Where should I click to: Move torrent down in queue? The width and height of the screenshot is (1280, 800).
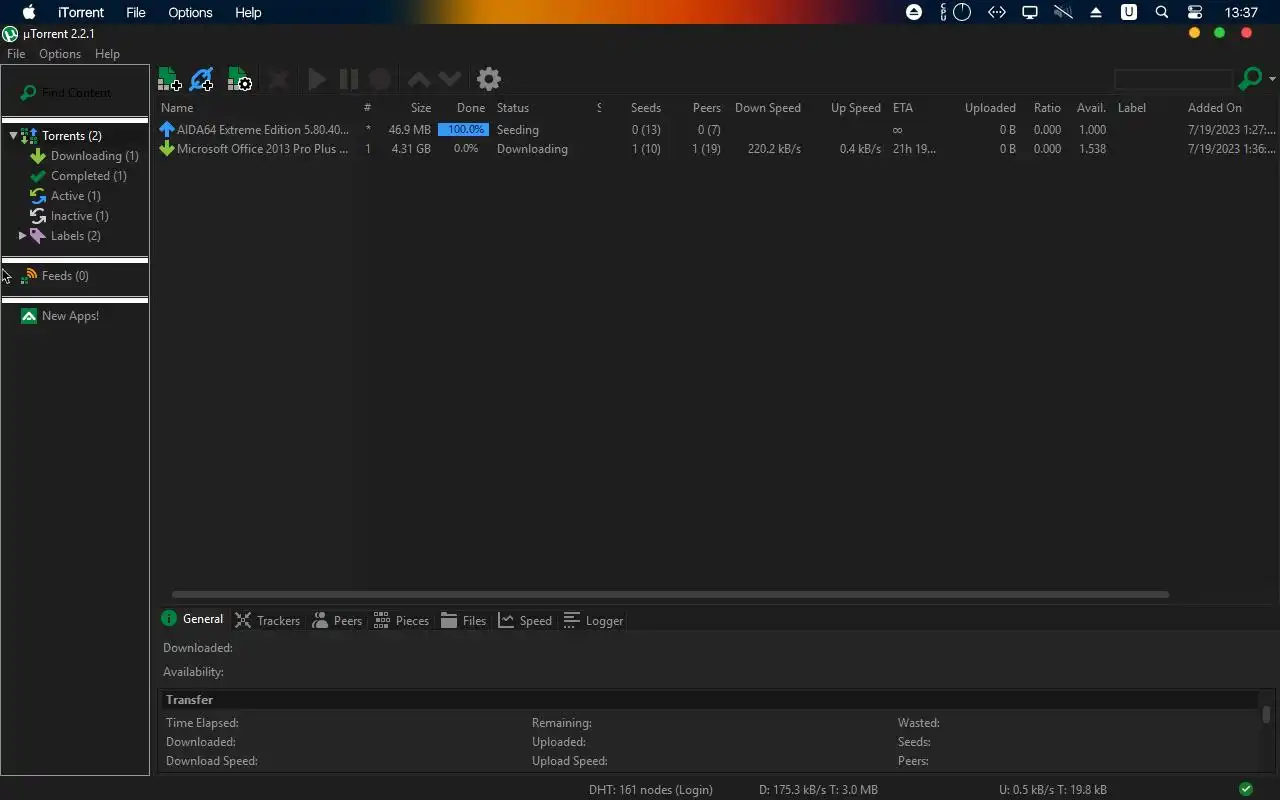coord(450,79)
